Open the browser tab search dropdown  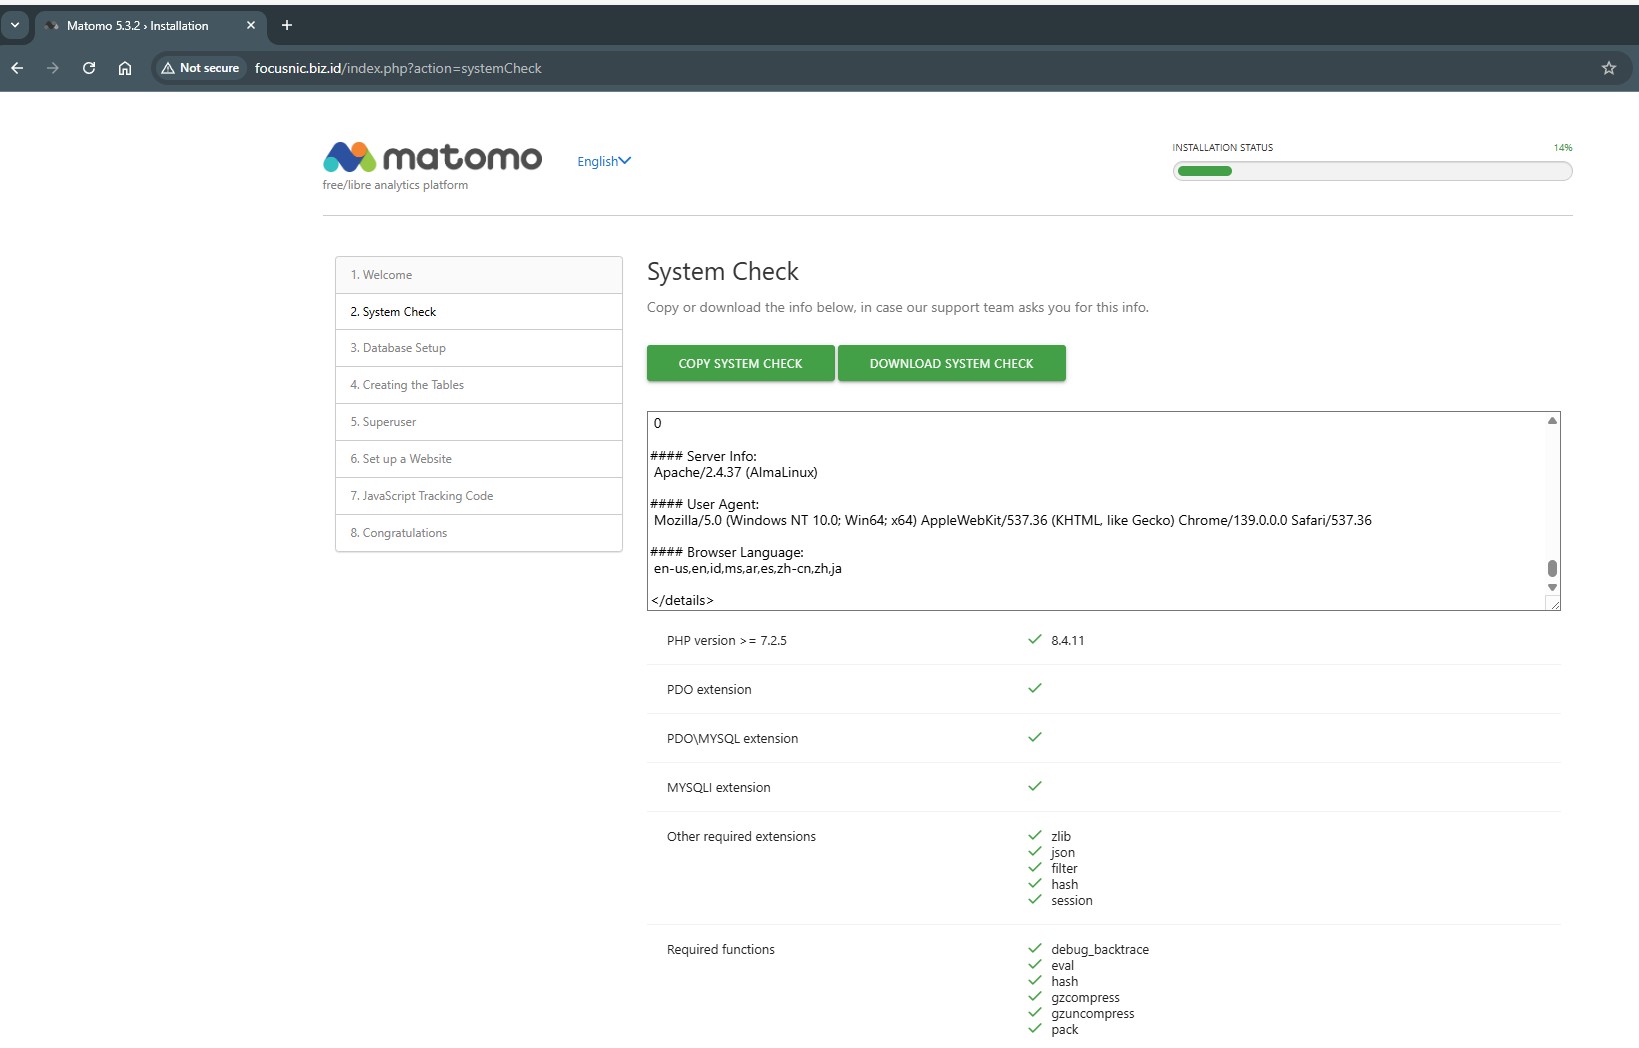(15, 25)
